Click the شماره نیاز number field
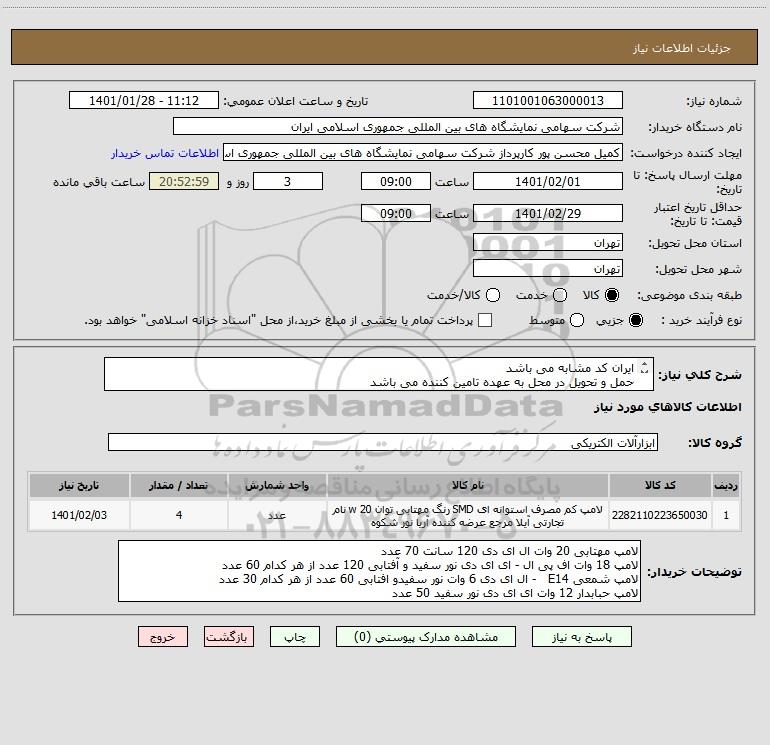This screenshot has height=745, width=770. 548,101
